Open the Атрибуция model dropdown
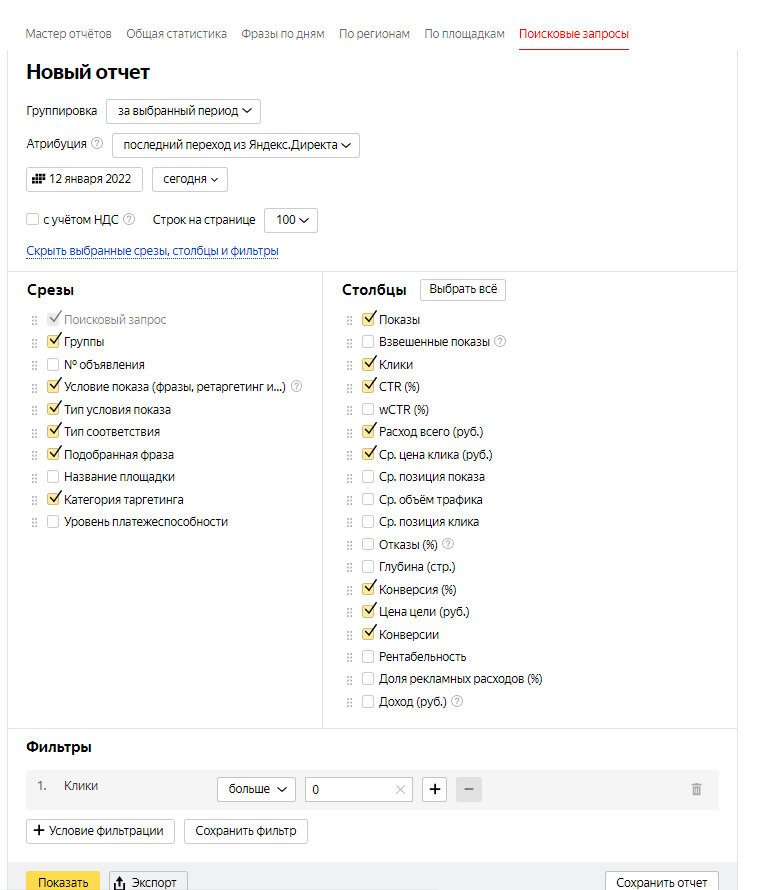This screenshot has width=764, height=890. [x=236, y=145]
